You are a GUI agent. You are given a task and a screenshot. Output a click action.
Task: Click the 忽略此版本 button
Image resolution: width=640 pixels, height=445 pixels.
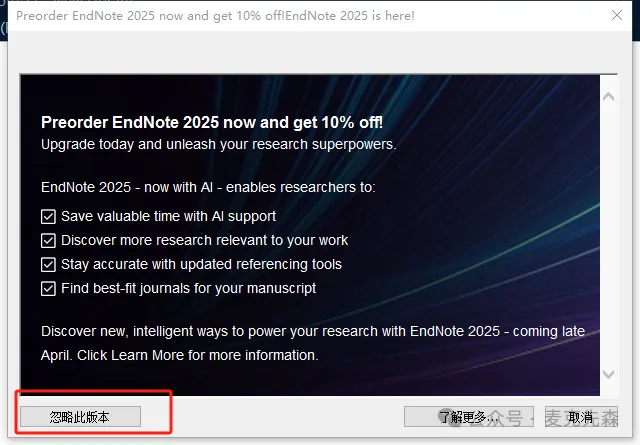pyautogui.click(x=80, y=417)
